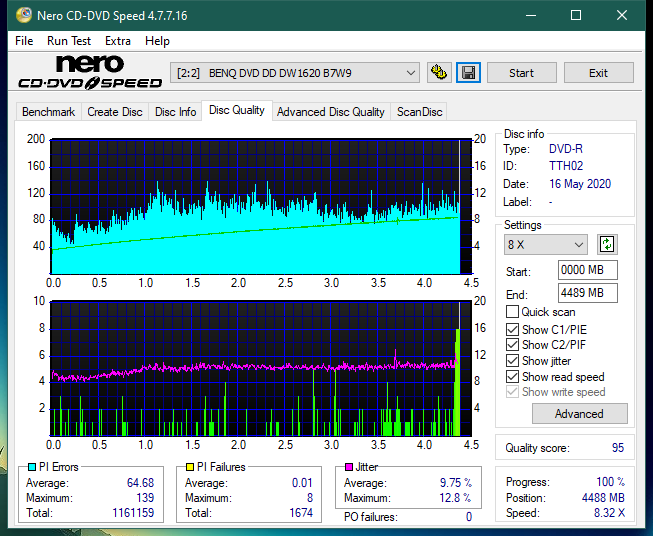This screenshot has height=536, width=653.
Task: Maximize the Nero CD-DVD Speed window
Action: (x=576, y=15)
